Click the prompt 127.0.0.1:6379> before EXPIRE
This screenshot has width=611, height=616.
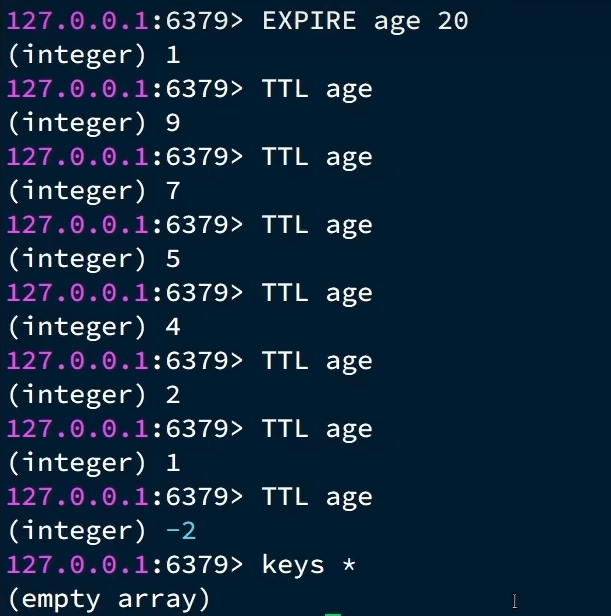tap(125, 21)
